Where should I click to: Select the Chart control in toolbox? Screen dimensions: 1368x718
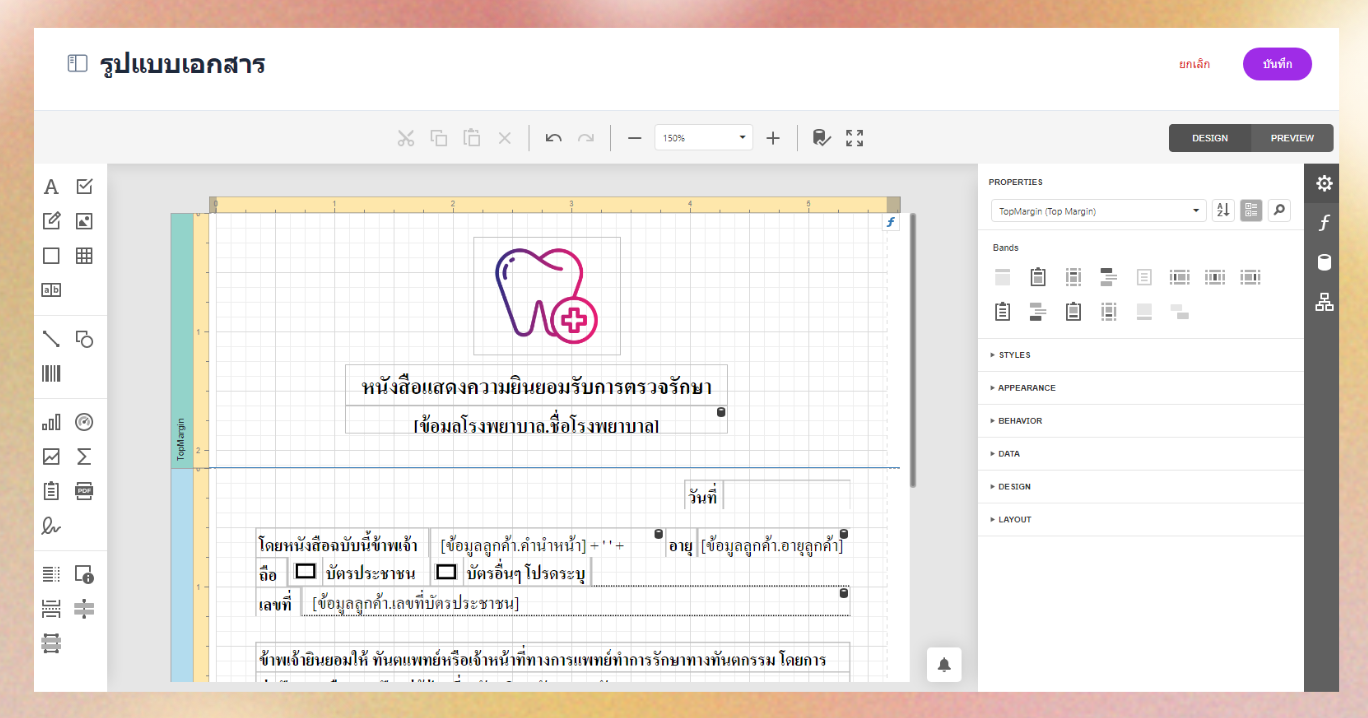(51, 422)
